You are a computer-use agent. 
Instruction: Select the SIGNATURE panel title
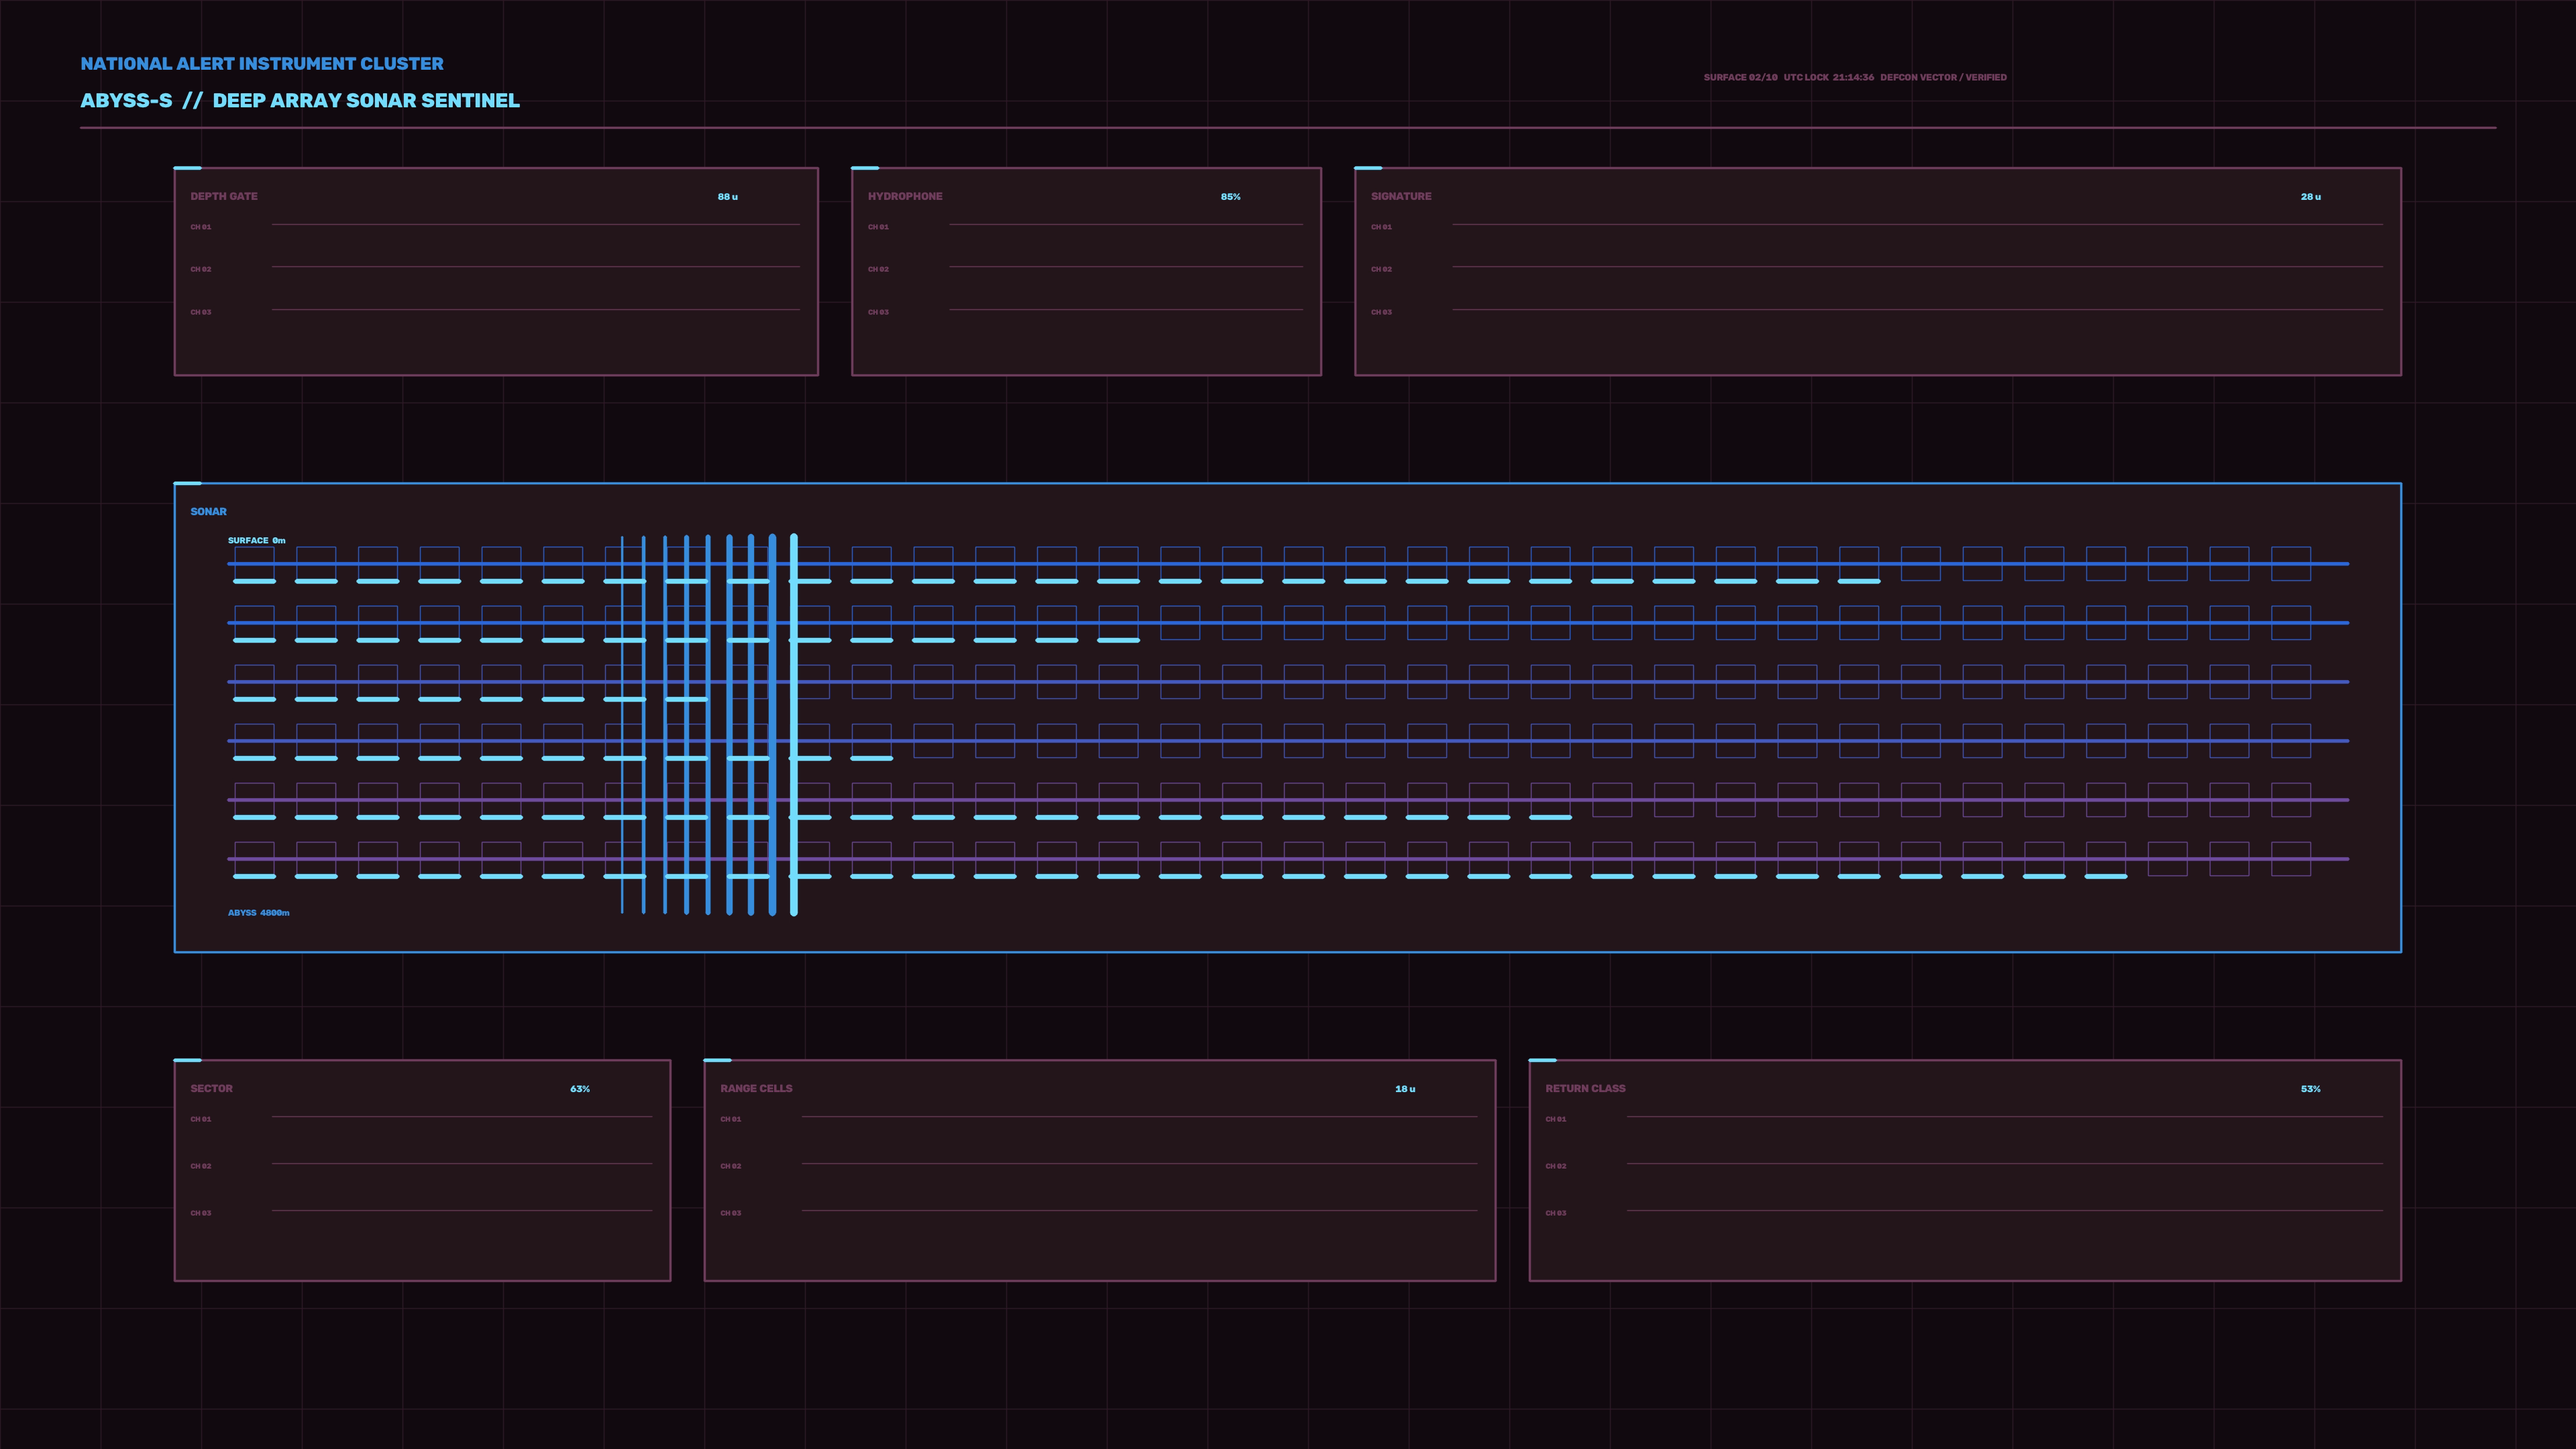coord(1401,196)
